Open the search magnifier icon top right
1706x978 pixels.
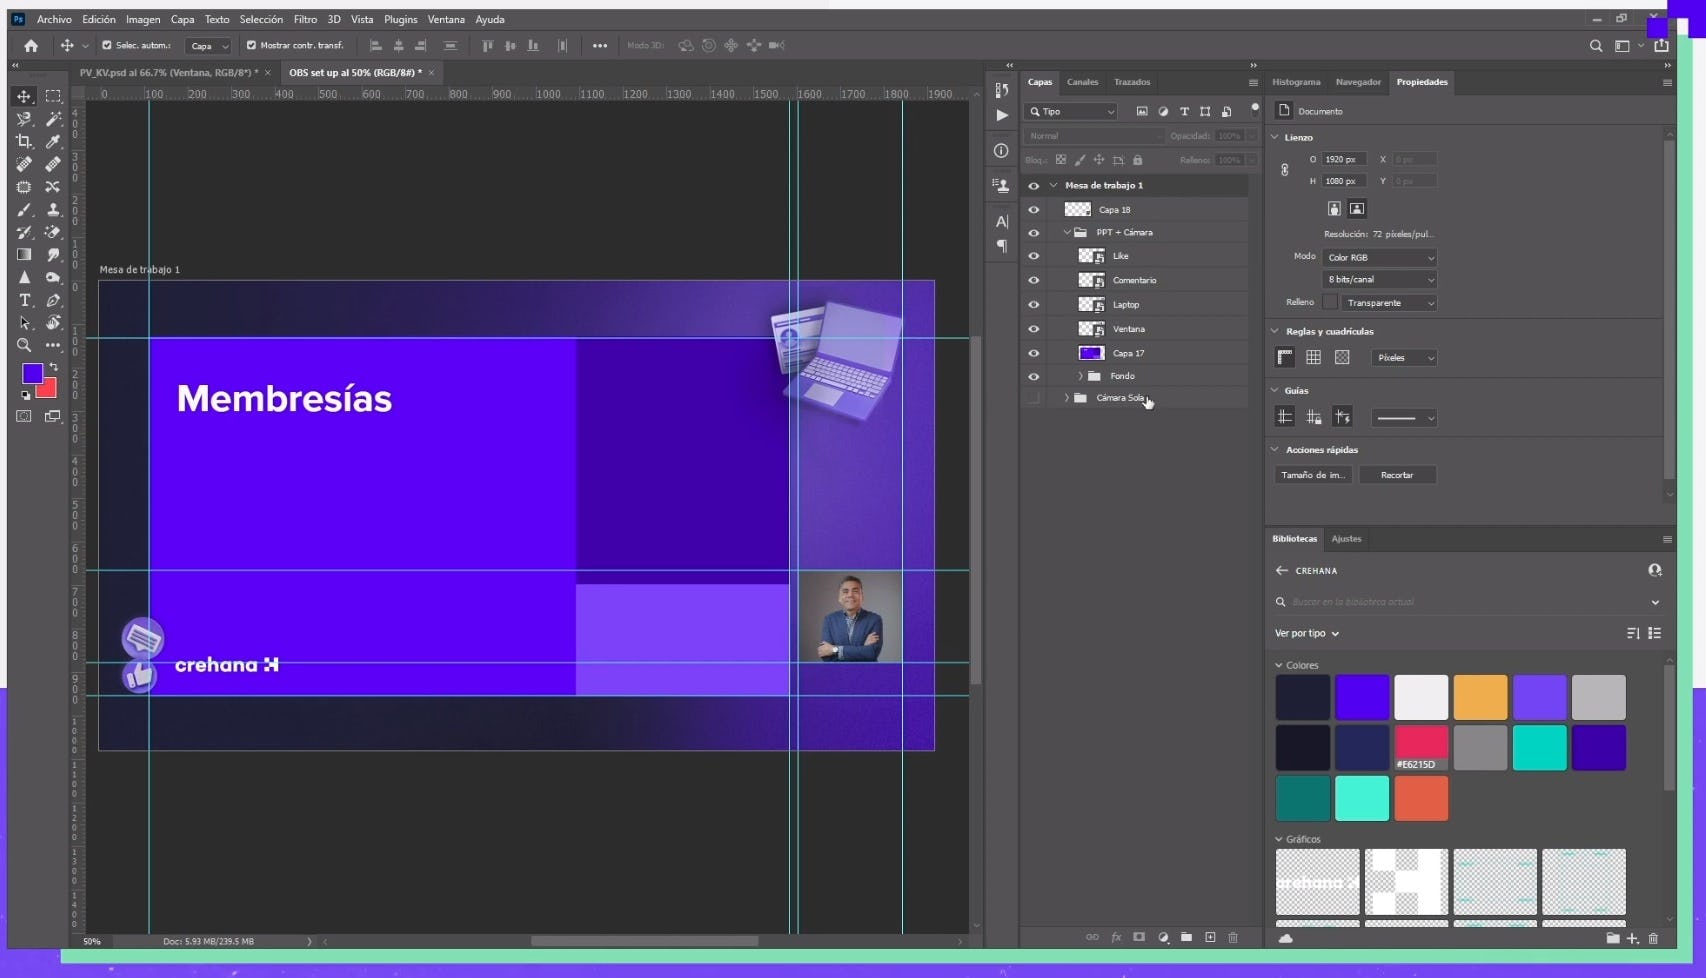[1596, 46]
